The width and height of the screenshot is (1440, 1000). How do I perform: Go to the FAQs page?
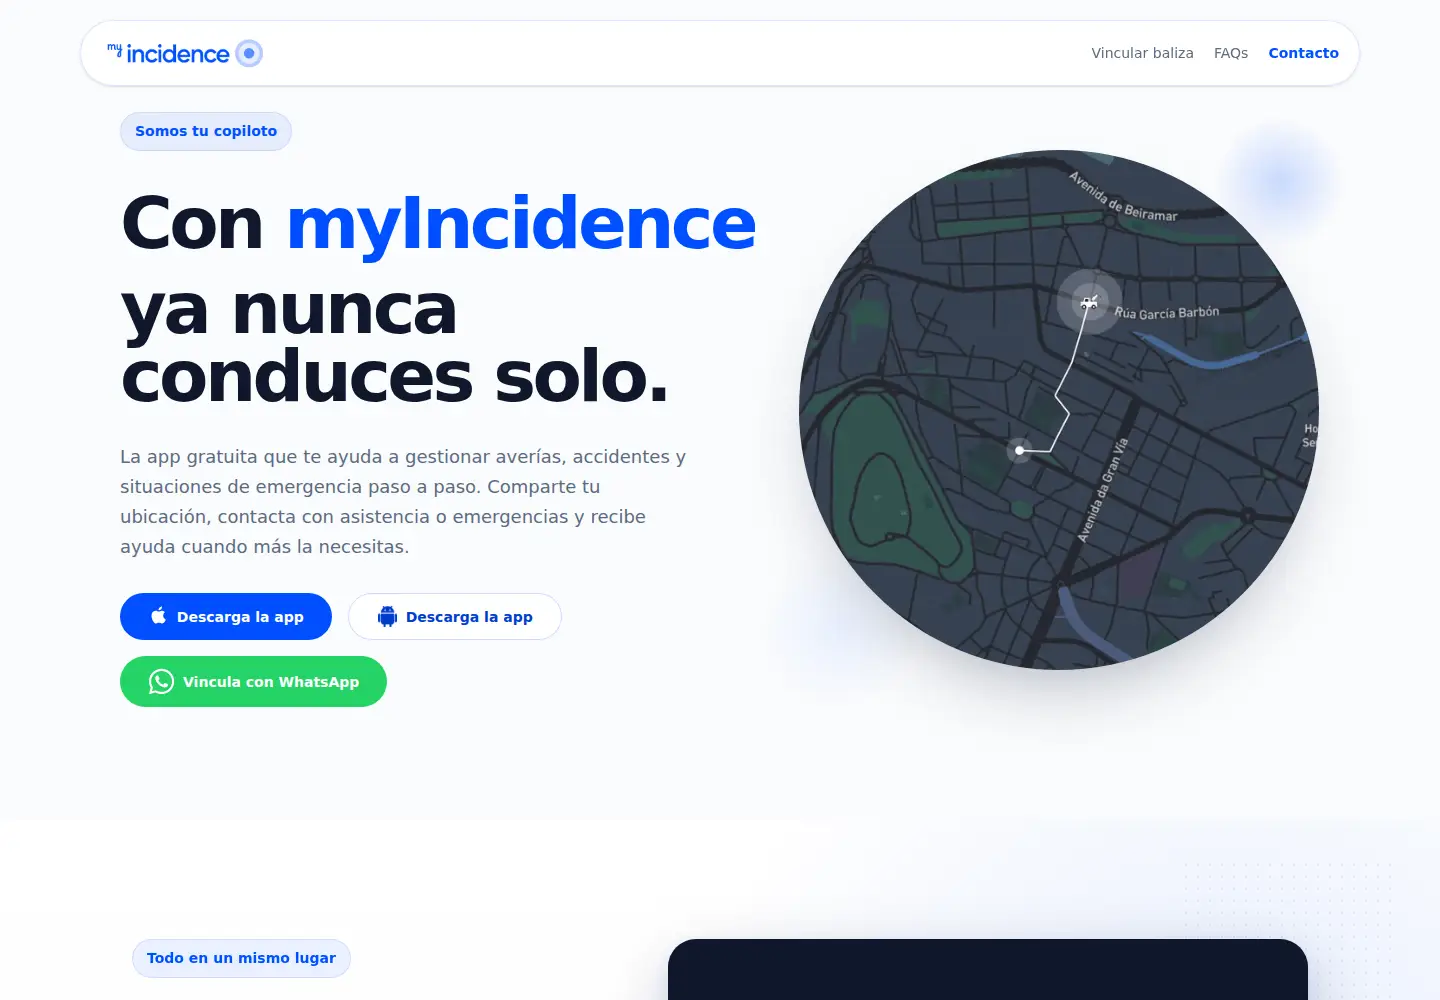click(1231, 53)
